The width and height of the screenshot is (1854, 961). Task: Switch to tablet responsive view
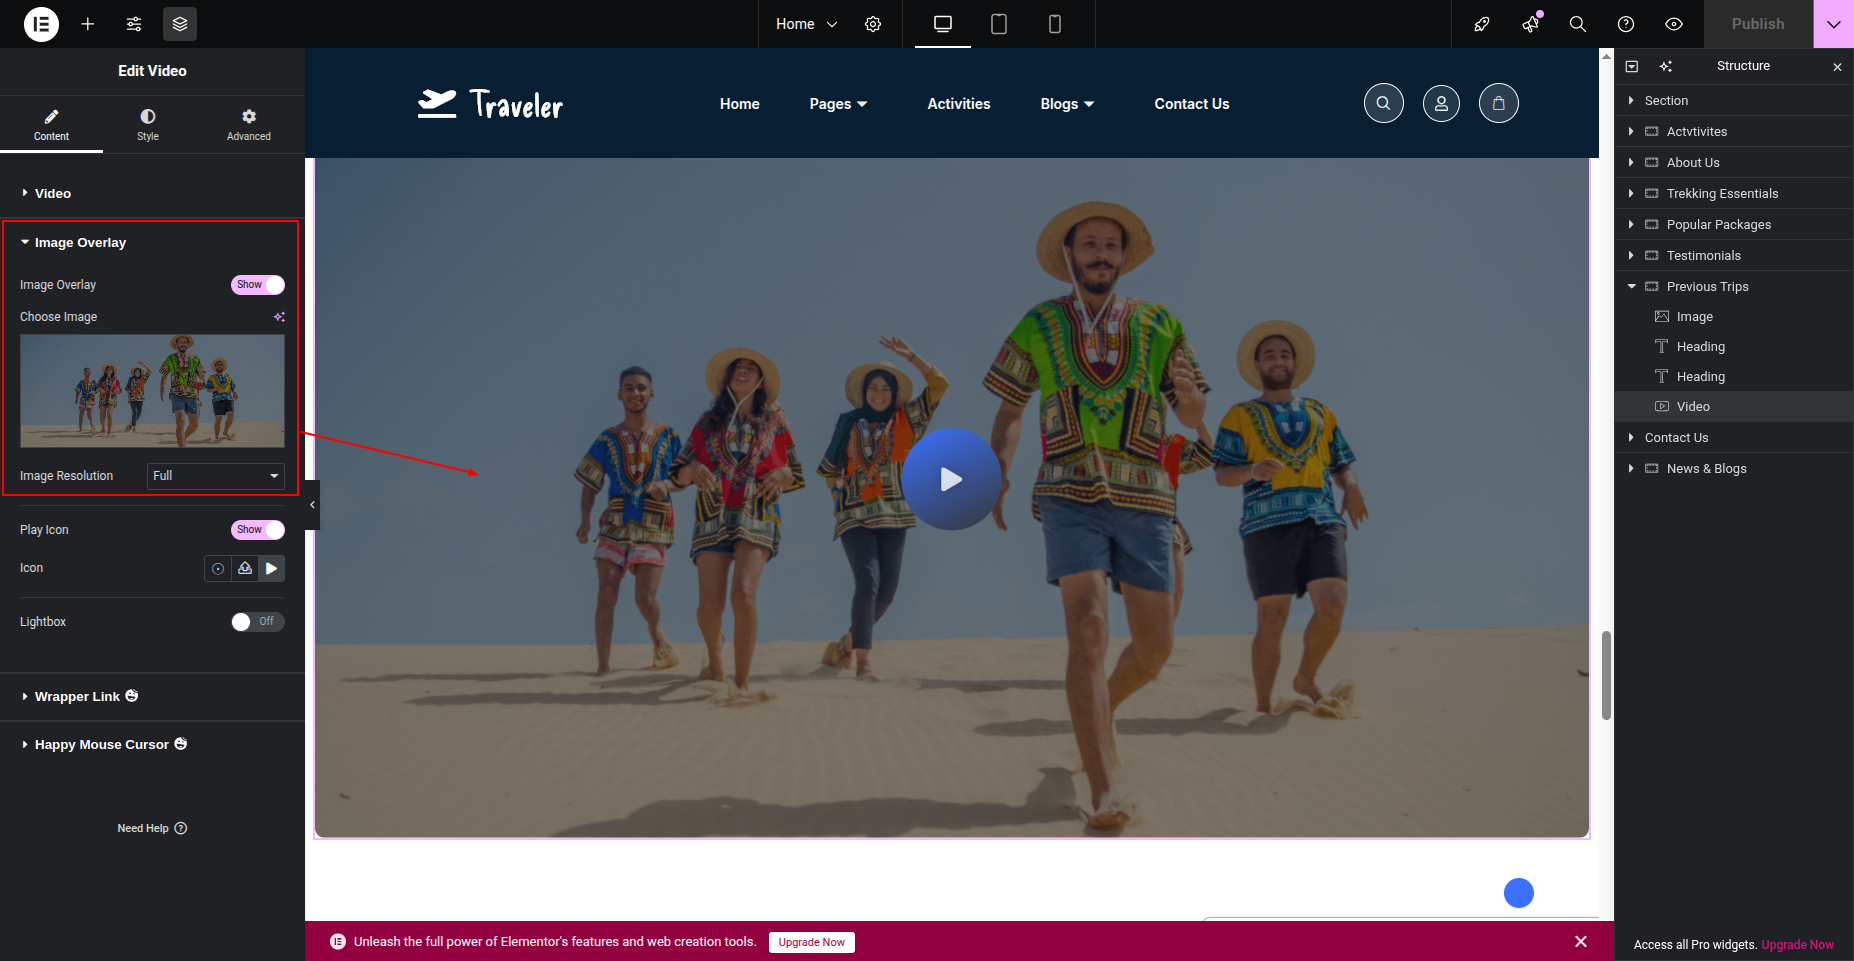tap(998, 24)
